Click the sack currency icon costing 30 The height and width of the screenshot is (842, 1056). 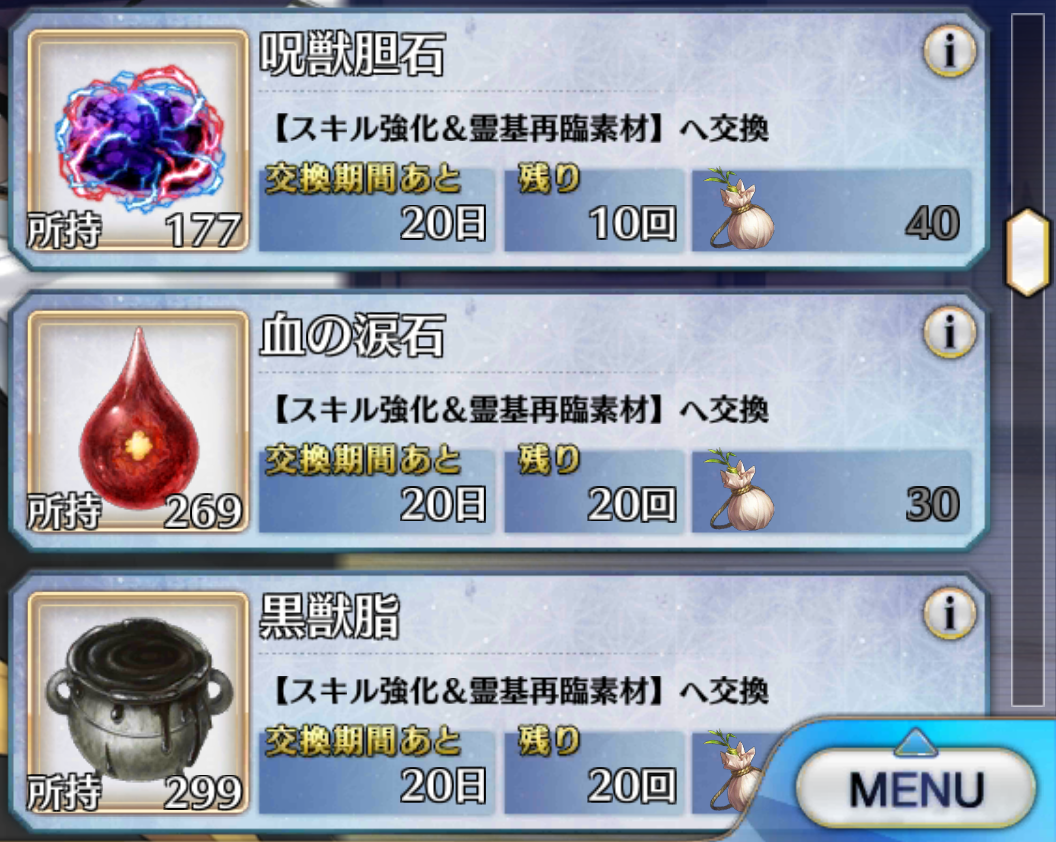coord(739,490)
